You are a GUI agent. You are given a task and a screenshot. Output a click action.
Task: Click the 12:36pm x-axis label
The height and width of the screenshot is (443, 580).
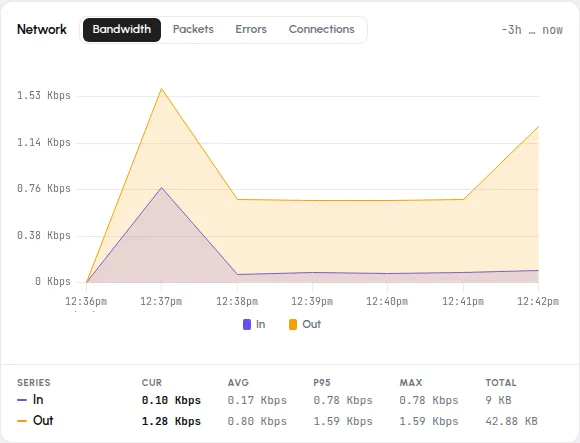coord(86,301)
